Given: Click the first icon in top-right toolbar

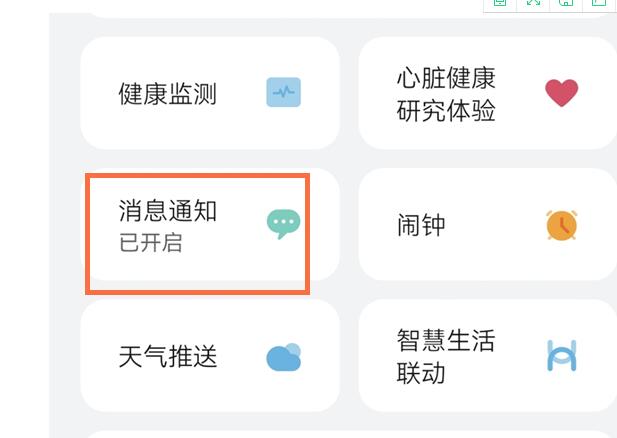Looking at the screenshot, I should pyautogui.click(x=500, y=4).
